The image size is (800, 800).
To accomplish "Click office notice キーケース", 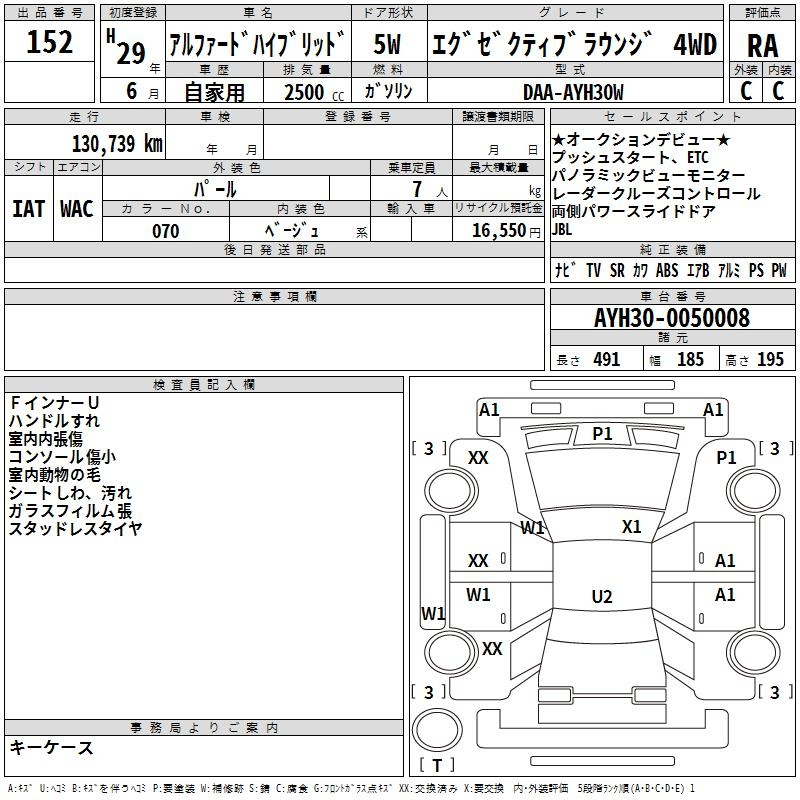I will tap(52, 747).
